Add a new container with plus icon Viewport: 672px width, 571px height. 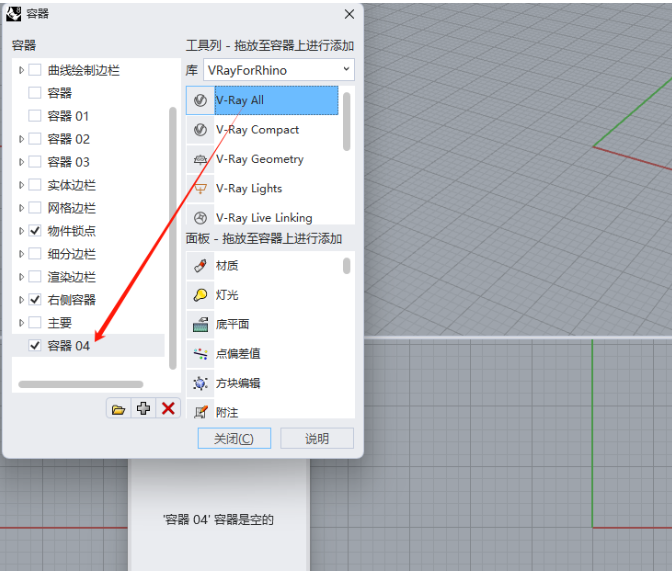143,409
